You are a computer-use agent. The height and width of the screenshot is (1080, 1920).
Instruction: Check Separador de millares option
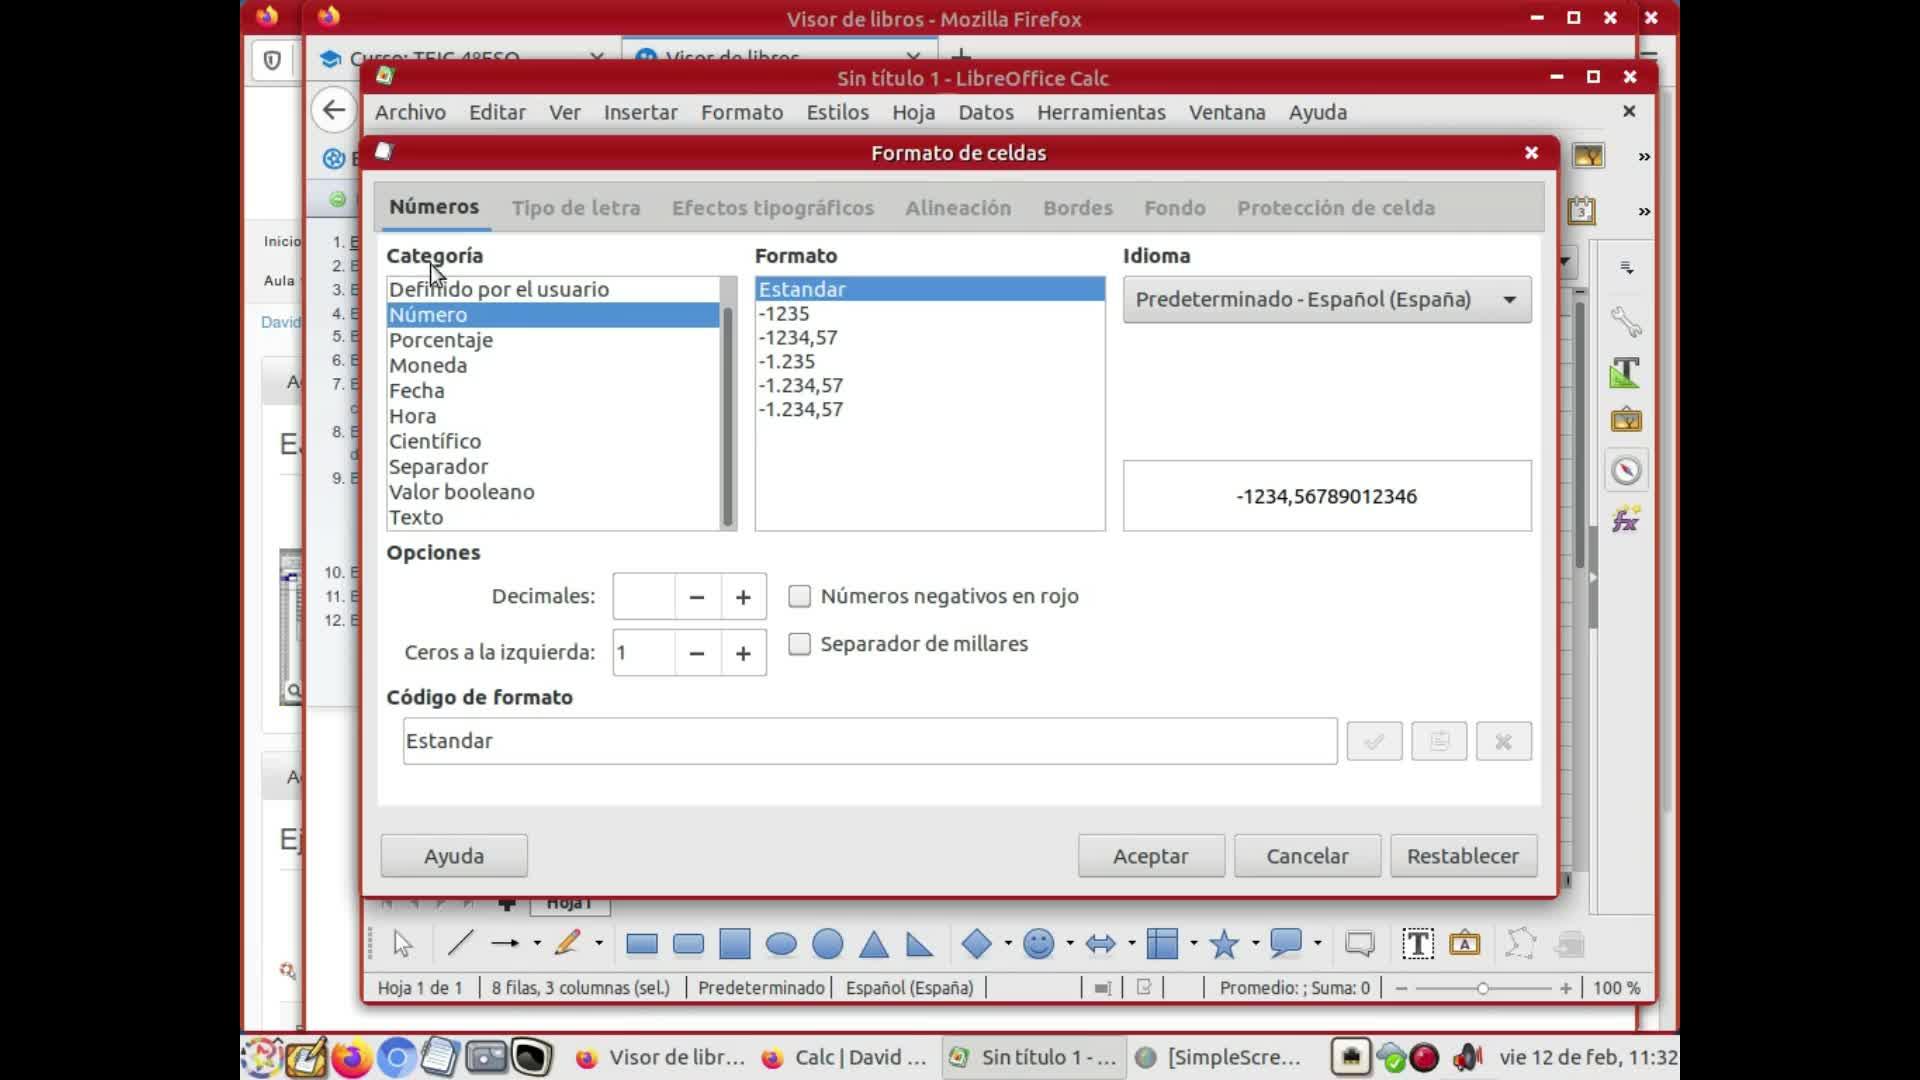tap(799, 645)
